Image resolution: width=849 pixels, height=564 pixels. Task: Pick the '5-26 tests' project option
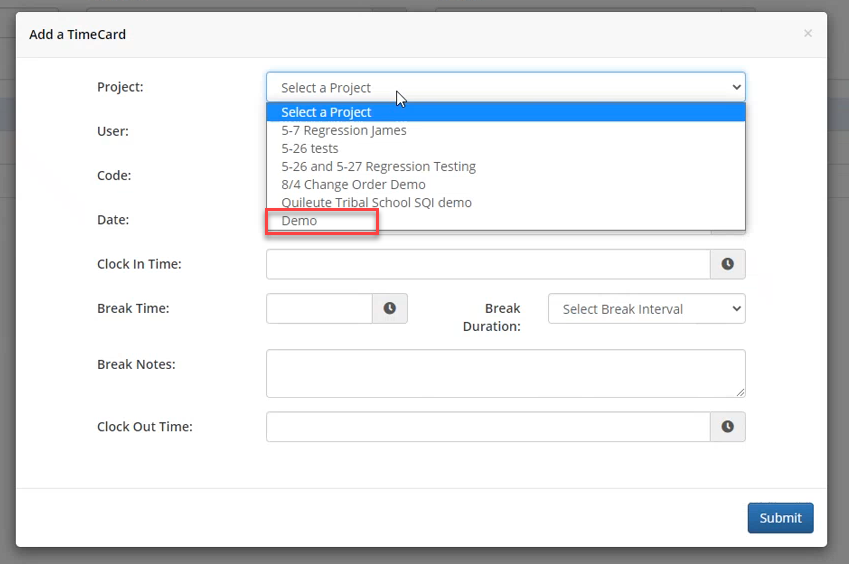tap(310, 148)
